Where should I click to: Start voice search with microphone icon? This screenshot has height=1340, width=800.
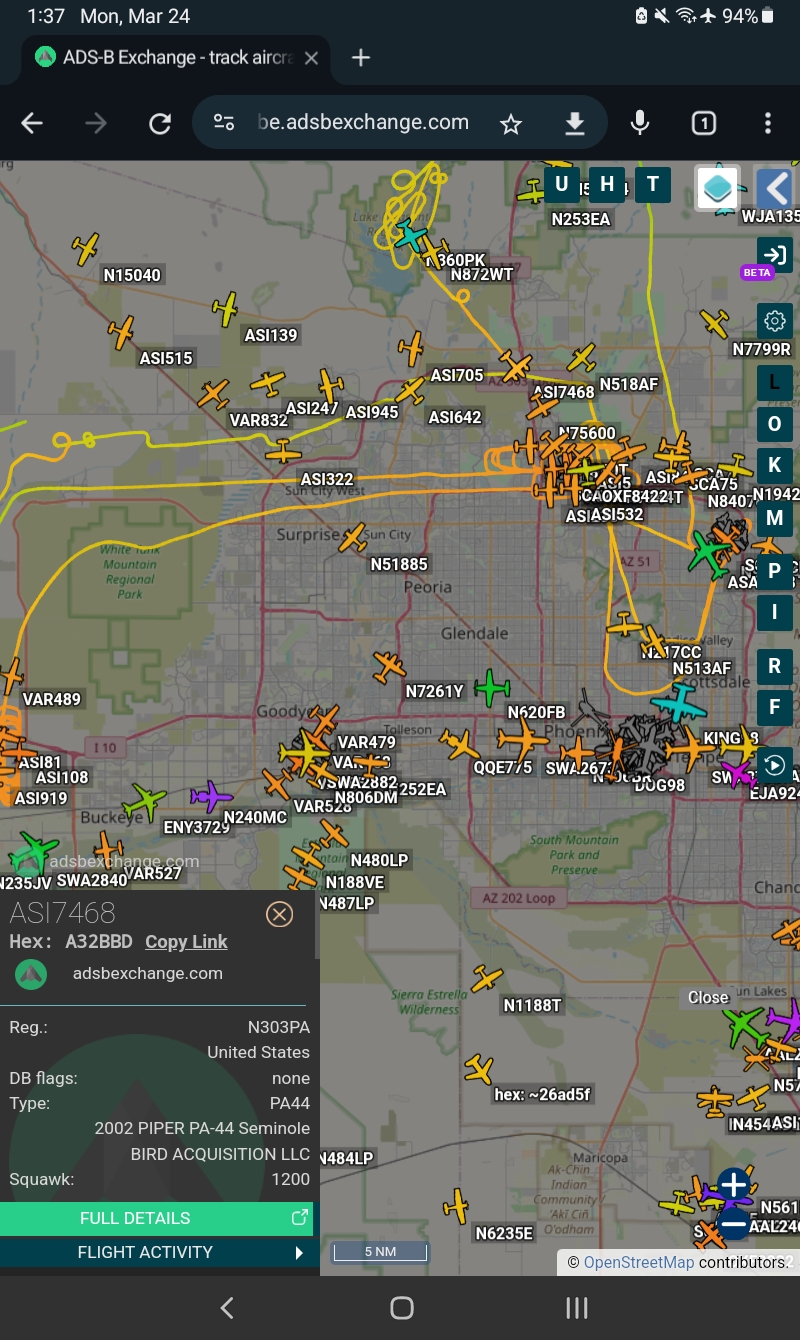[640, 123]
